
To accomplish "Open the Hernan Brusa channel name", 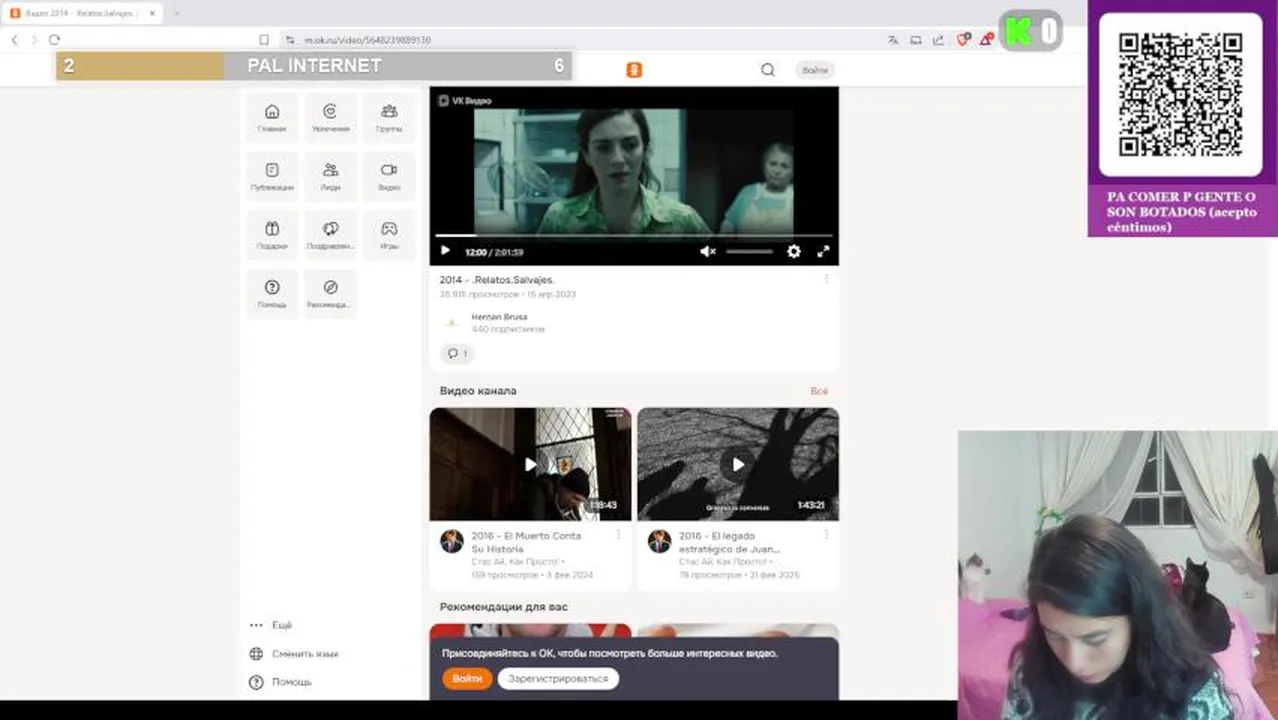I will (x=499, y=317).
